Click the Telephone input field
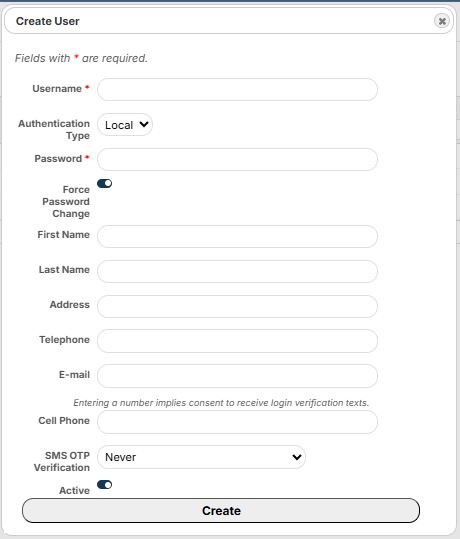Screen dimensions: 460x539 [x=237, y=341]
